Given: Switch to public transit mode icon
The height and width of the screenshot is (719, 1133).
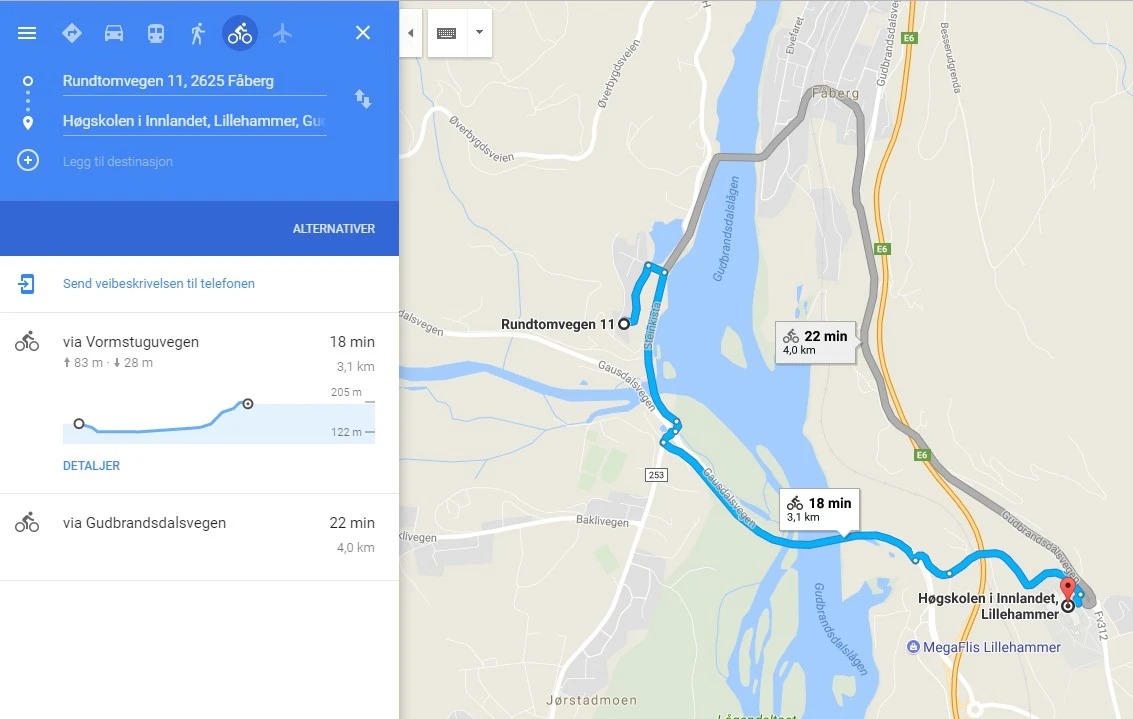Looking at the screenshot, I should tap(155, 33).
